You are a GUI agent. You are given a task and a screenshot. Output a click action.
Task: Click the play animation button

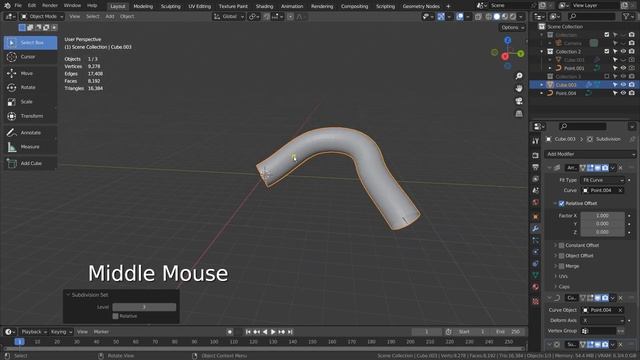[273, 332]
